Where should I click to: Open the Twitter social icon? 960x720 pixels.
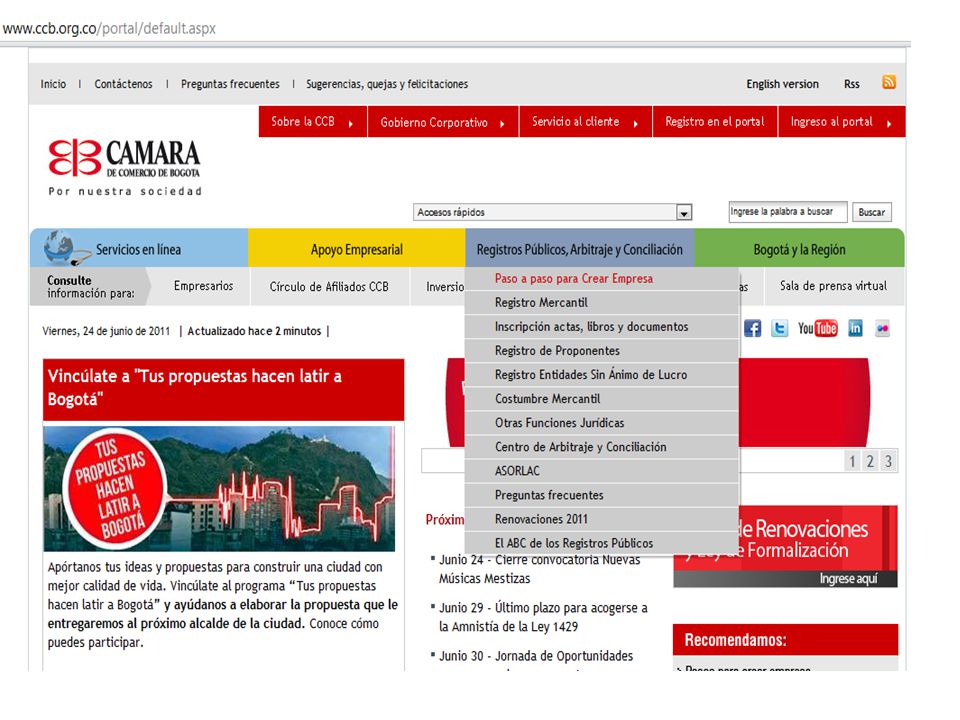coord(779,328)
